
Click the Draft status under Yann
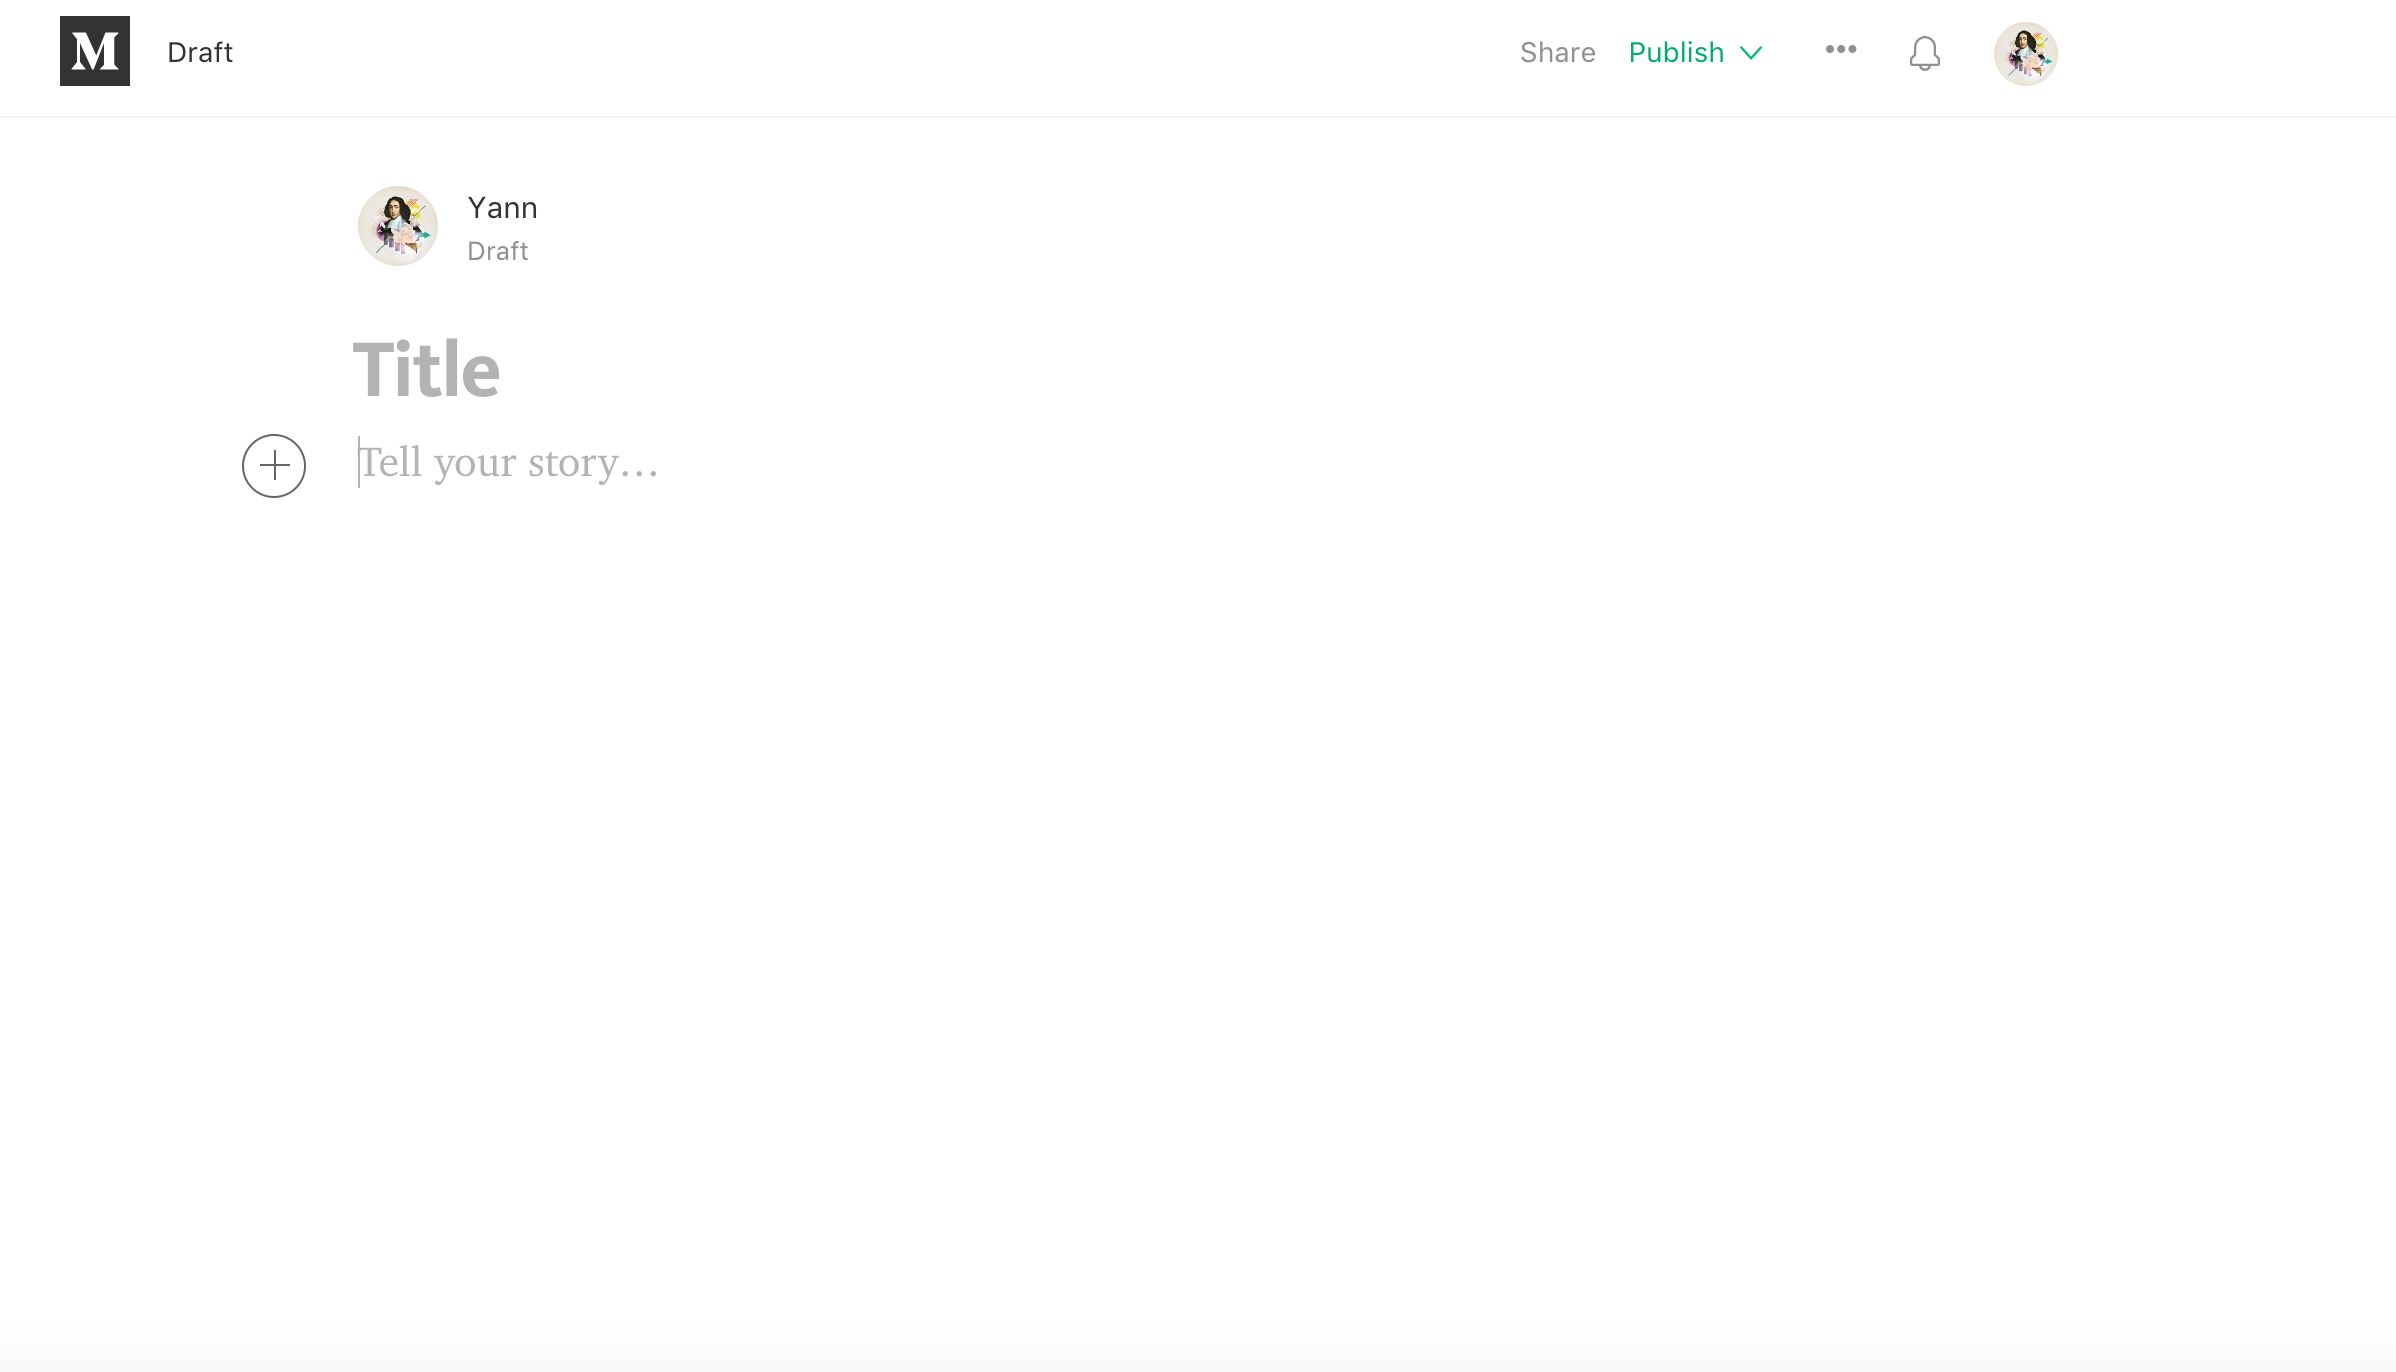497,250
